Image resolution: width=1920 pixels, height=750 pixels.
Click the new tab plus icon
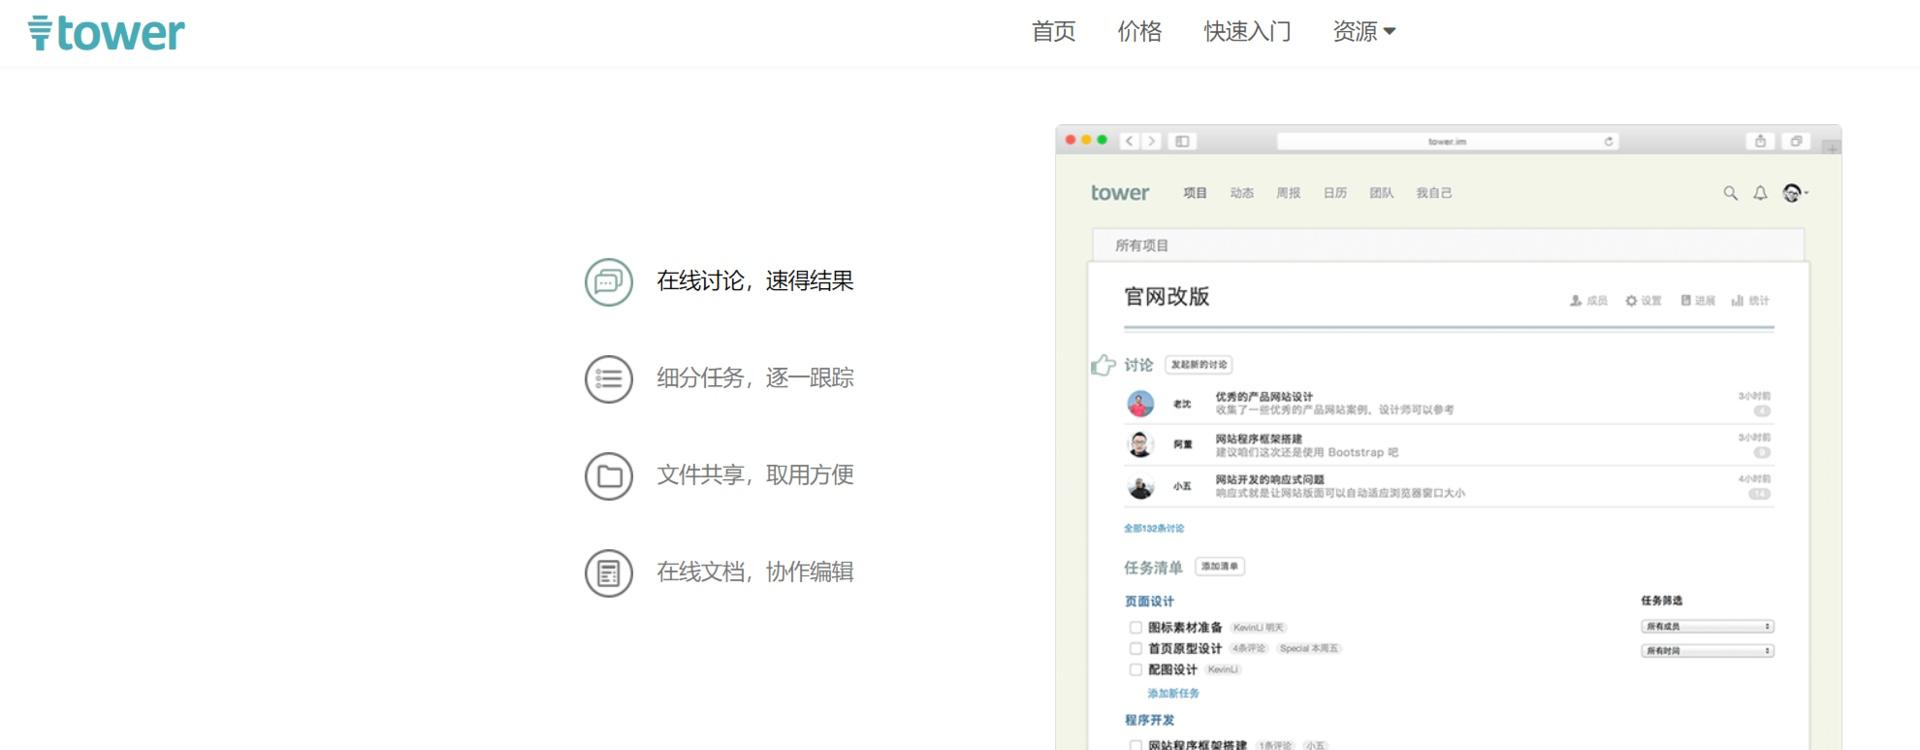(x=1831, y=147)
